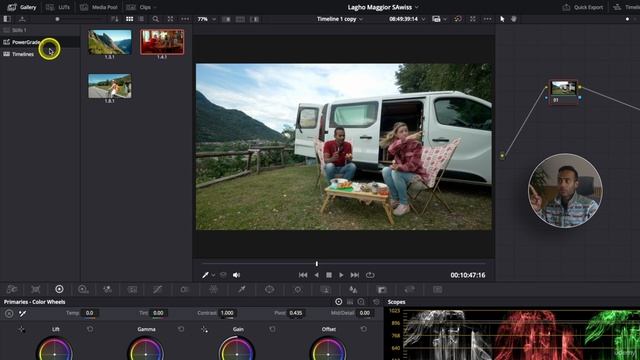
Task: Open the gallery three-dot options menu
Action: tap(185, 19)
